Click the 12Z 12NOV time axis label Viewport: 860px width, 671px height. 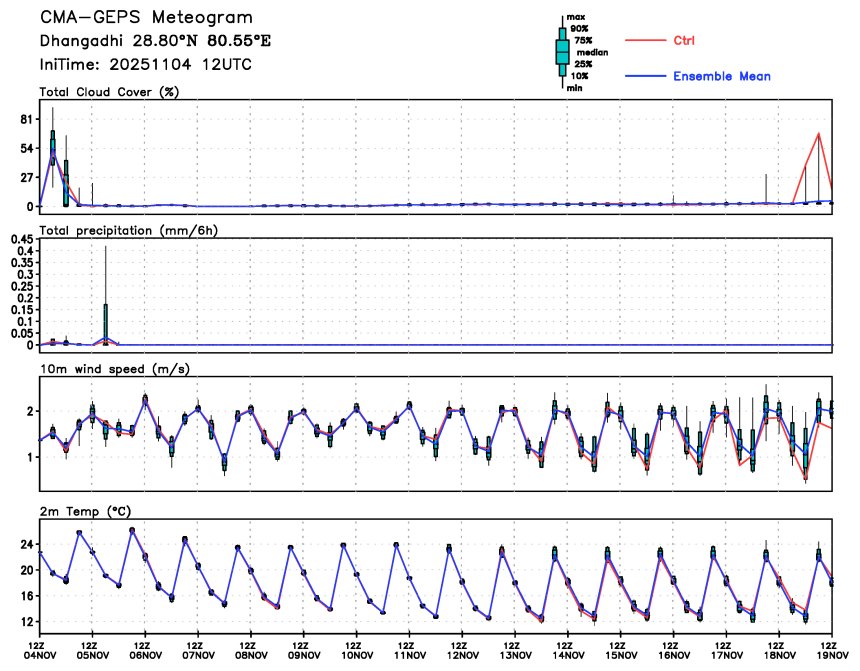462,651
